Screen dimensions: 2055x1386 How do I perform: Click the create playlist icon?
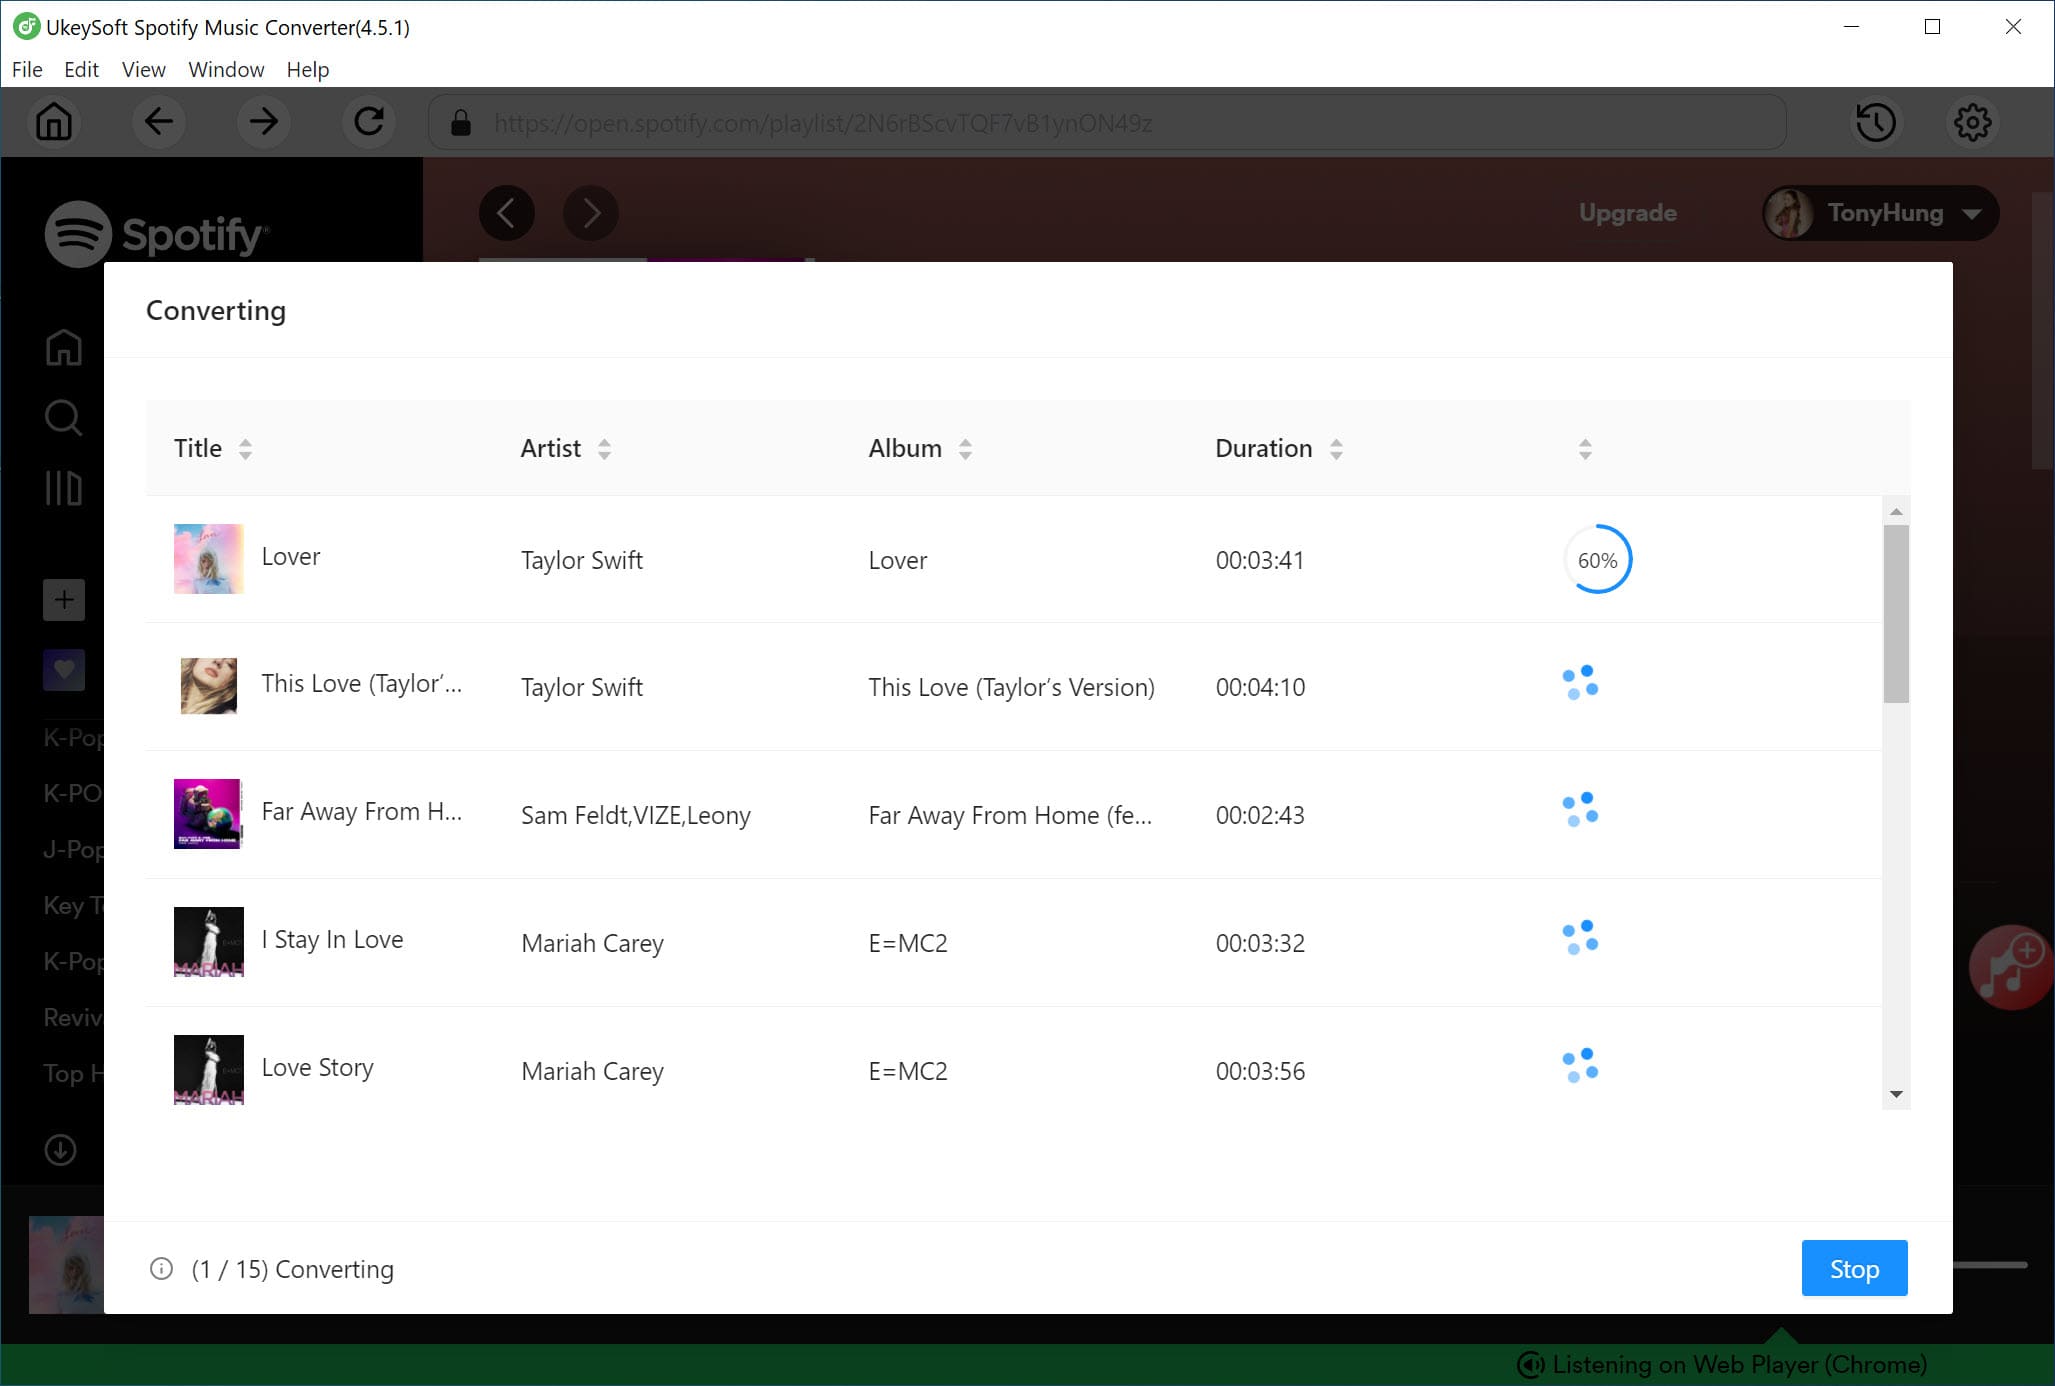(x=62, y=600)
